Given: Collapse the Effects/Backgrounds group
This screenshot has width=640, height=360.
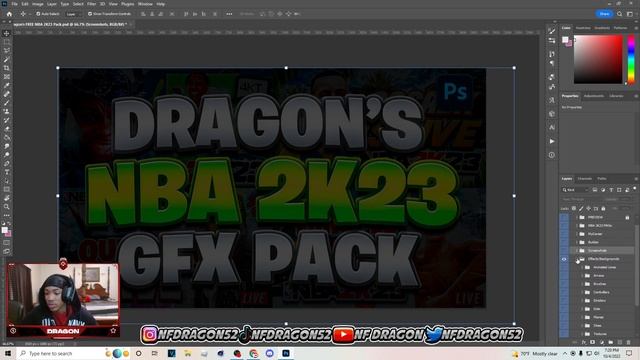Looking at the screenshot, I should pos(577,259).
